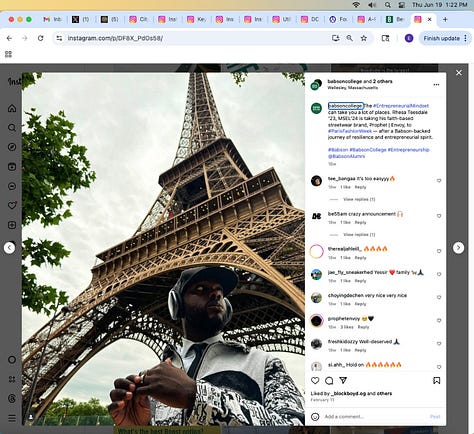
Task: Open macOS Spotlight search in menu bar
Action: point(387,5)
